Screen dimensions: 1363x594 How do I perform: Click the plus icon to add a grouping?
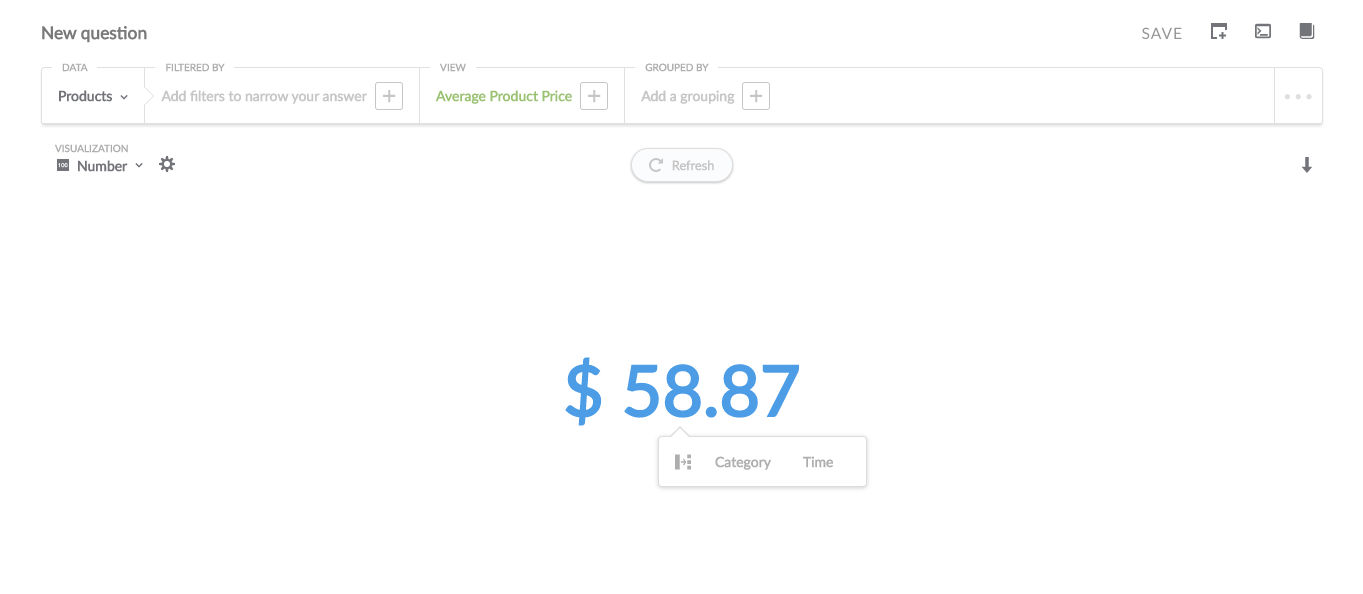[x=756, y=96]
